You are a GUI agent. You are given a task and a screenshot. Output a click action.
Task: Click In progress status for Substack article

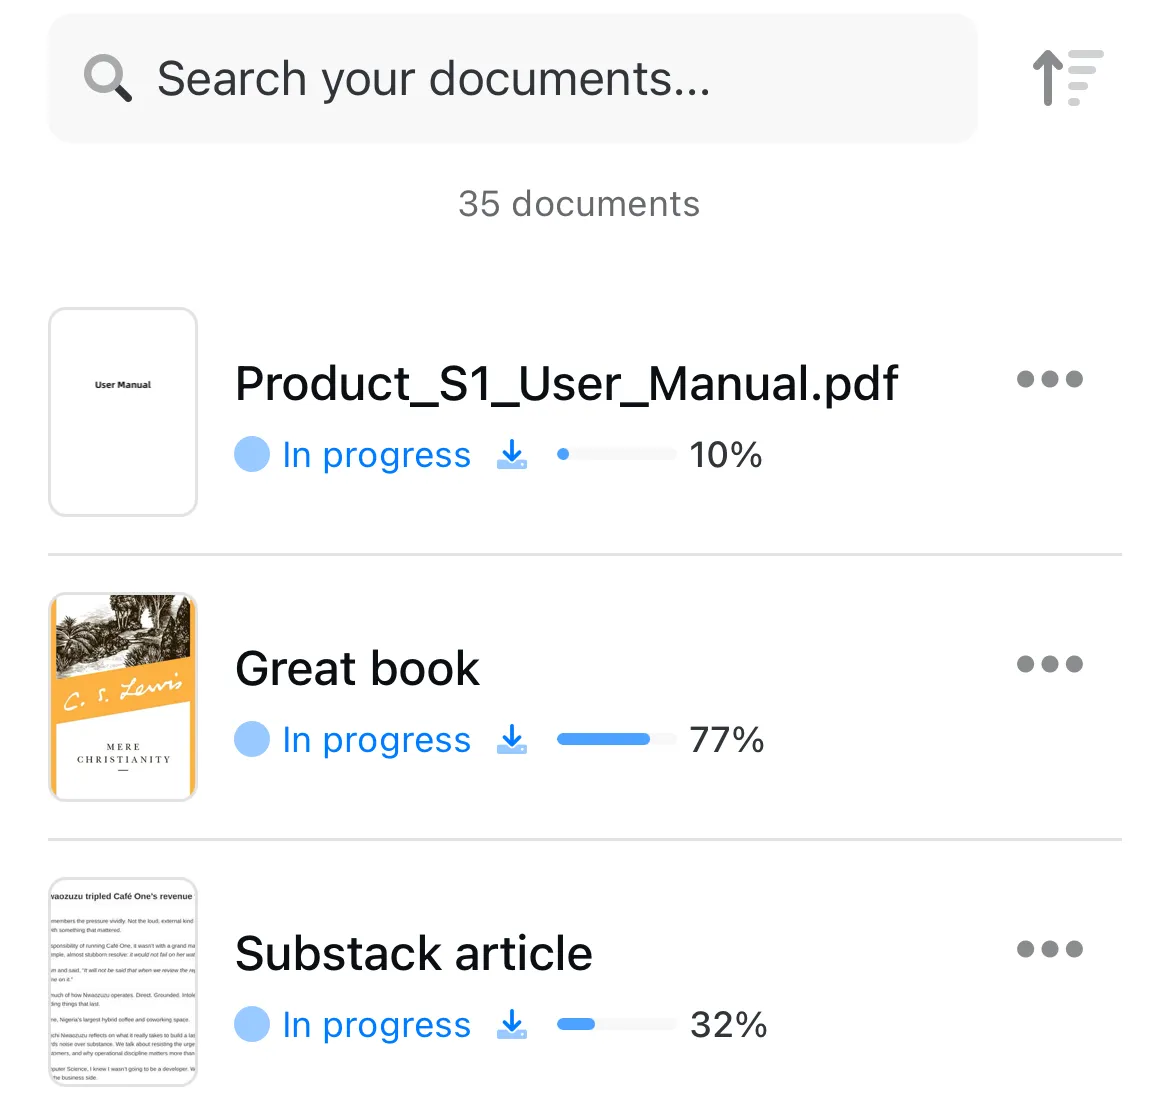point(376,1025)
